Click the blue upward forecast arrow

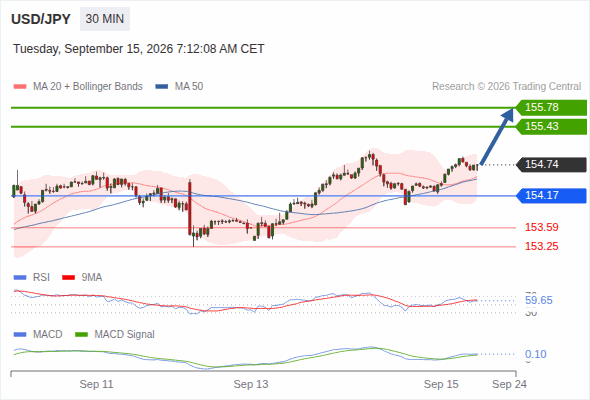coord(497,136)
